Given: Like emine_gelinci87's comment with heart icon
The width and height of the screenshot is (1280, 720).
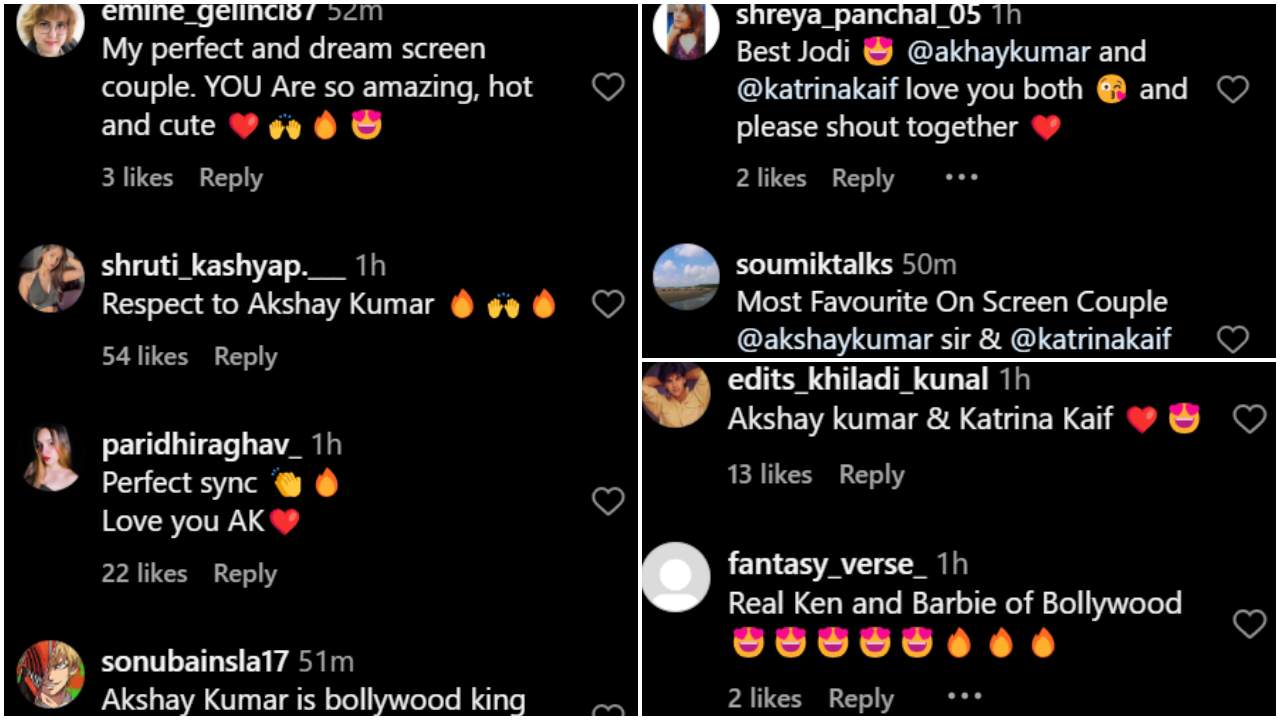Looking at the screenshot, I should [x=608, y=87].
